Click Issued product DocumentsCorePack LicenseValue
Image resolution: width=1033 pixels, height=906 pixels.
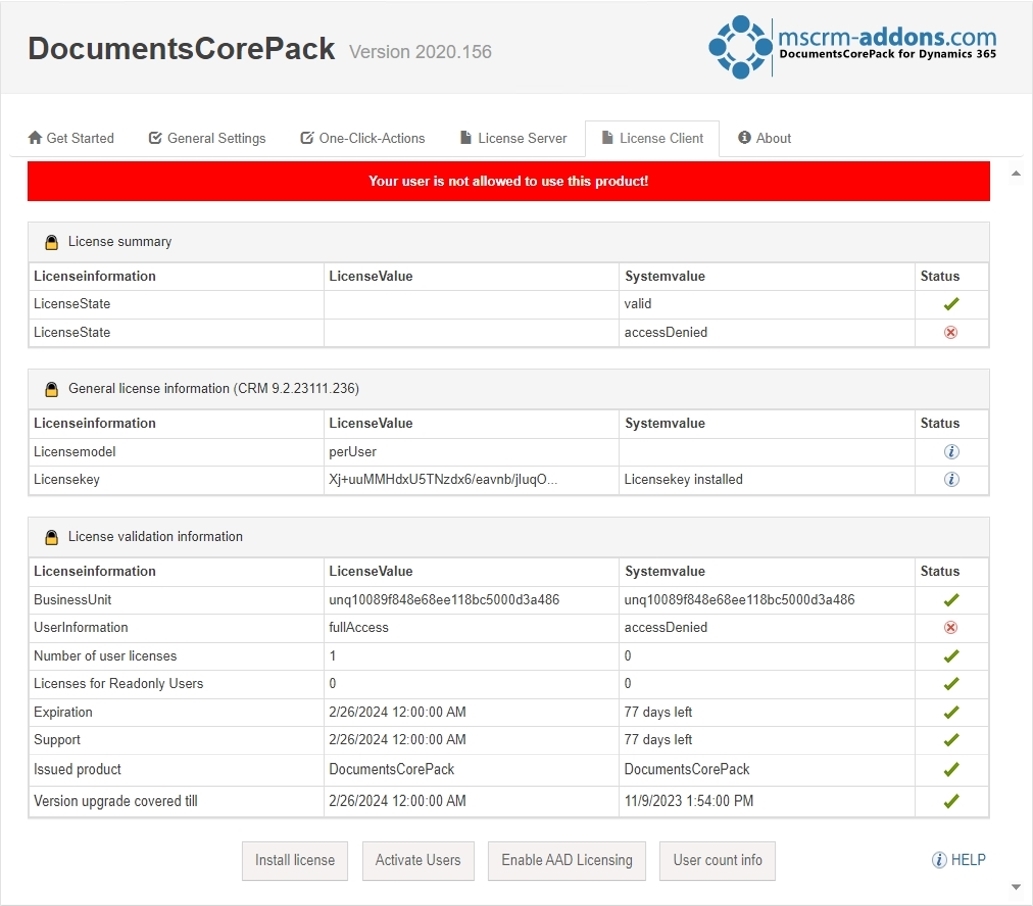[391, 769]
